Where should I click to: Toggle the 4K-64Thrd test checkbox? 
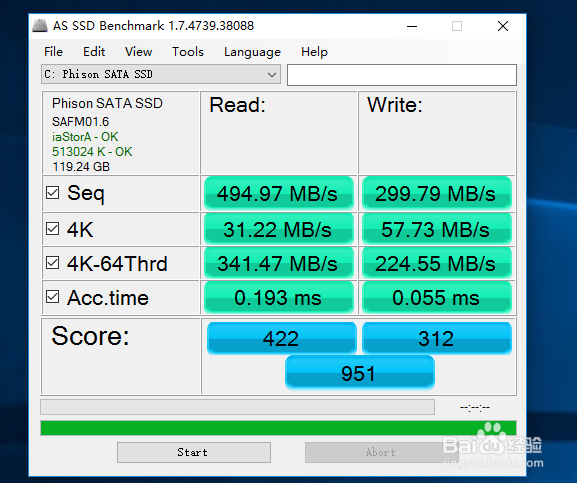(x=53, y=263)
